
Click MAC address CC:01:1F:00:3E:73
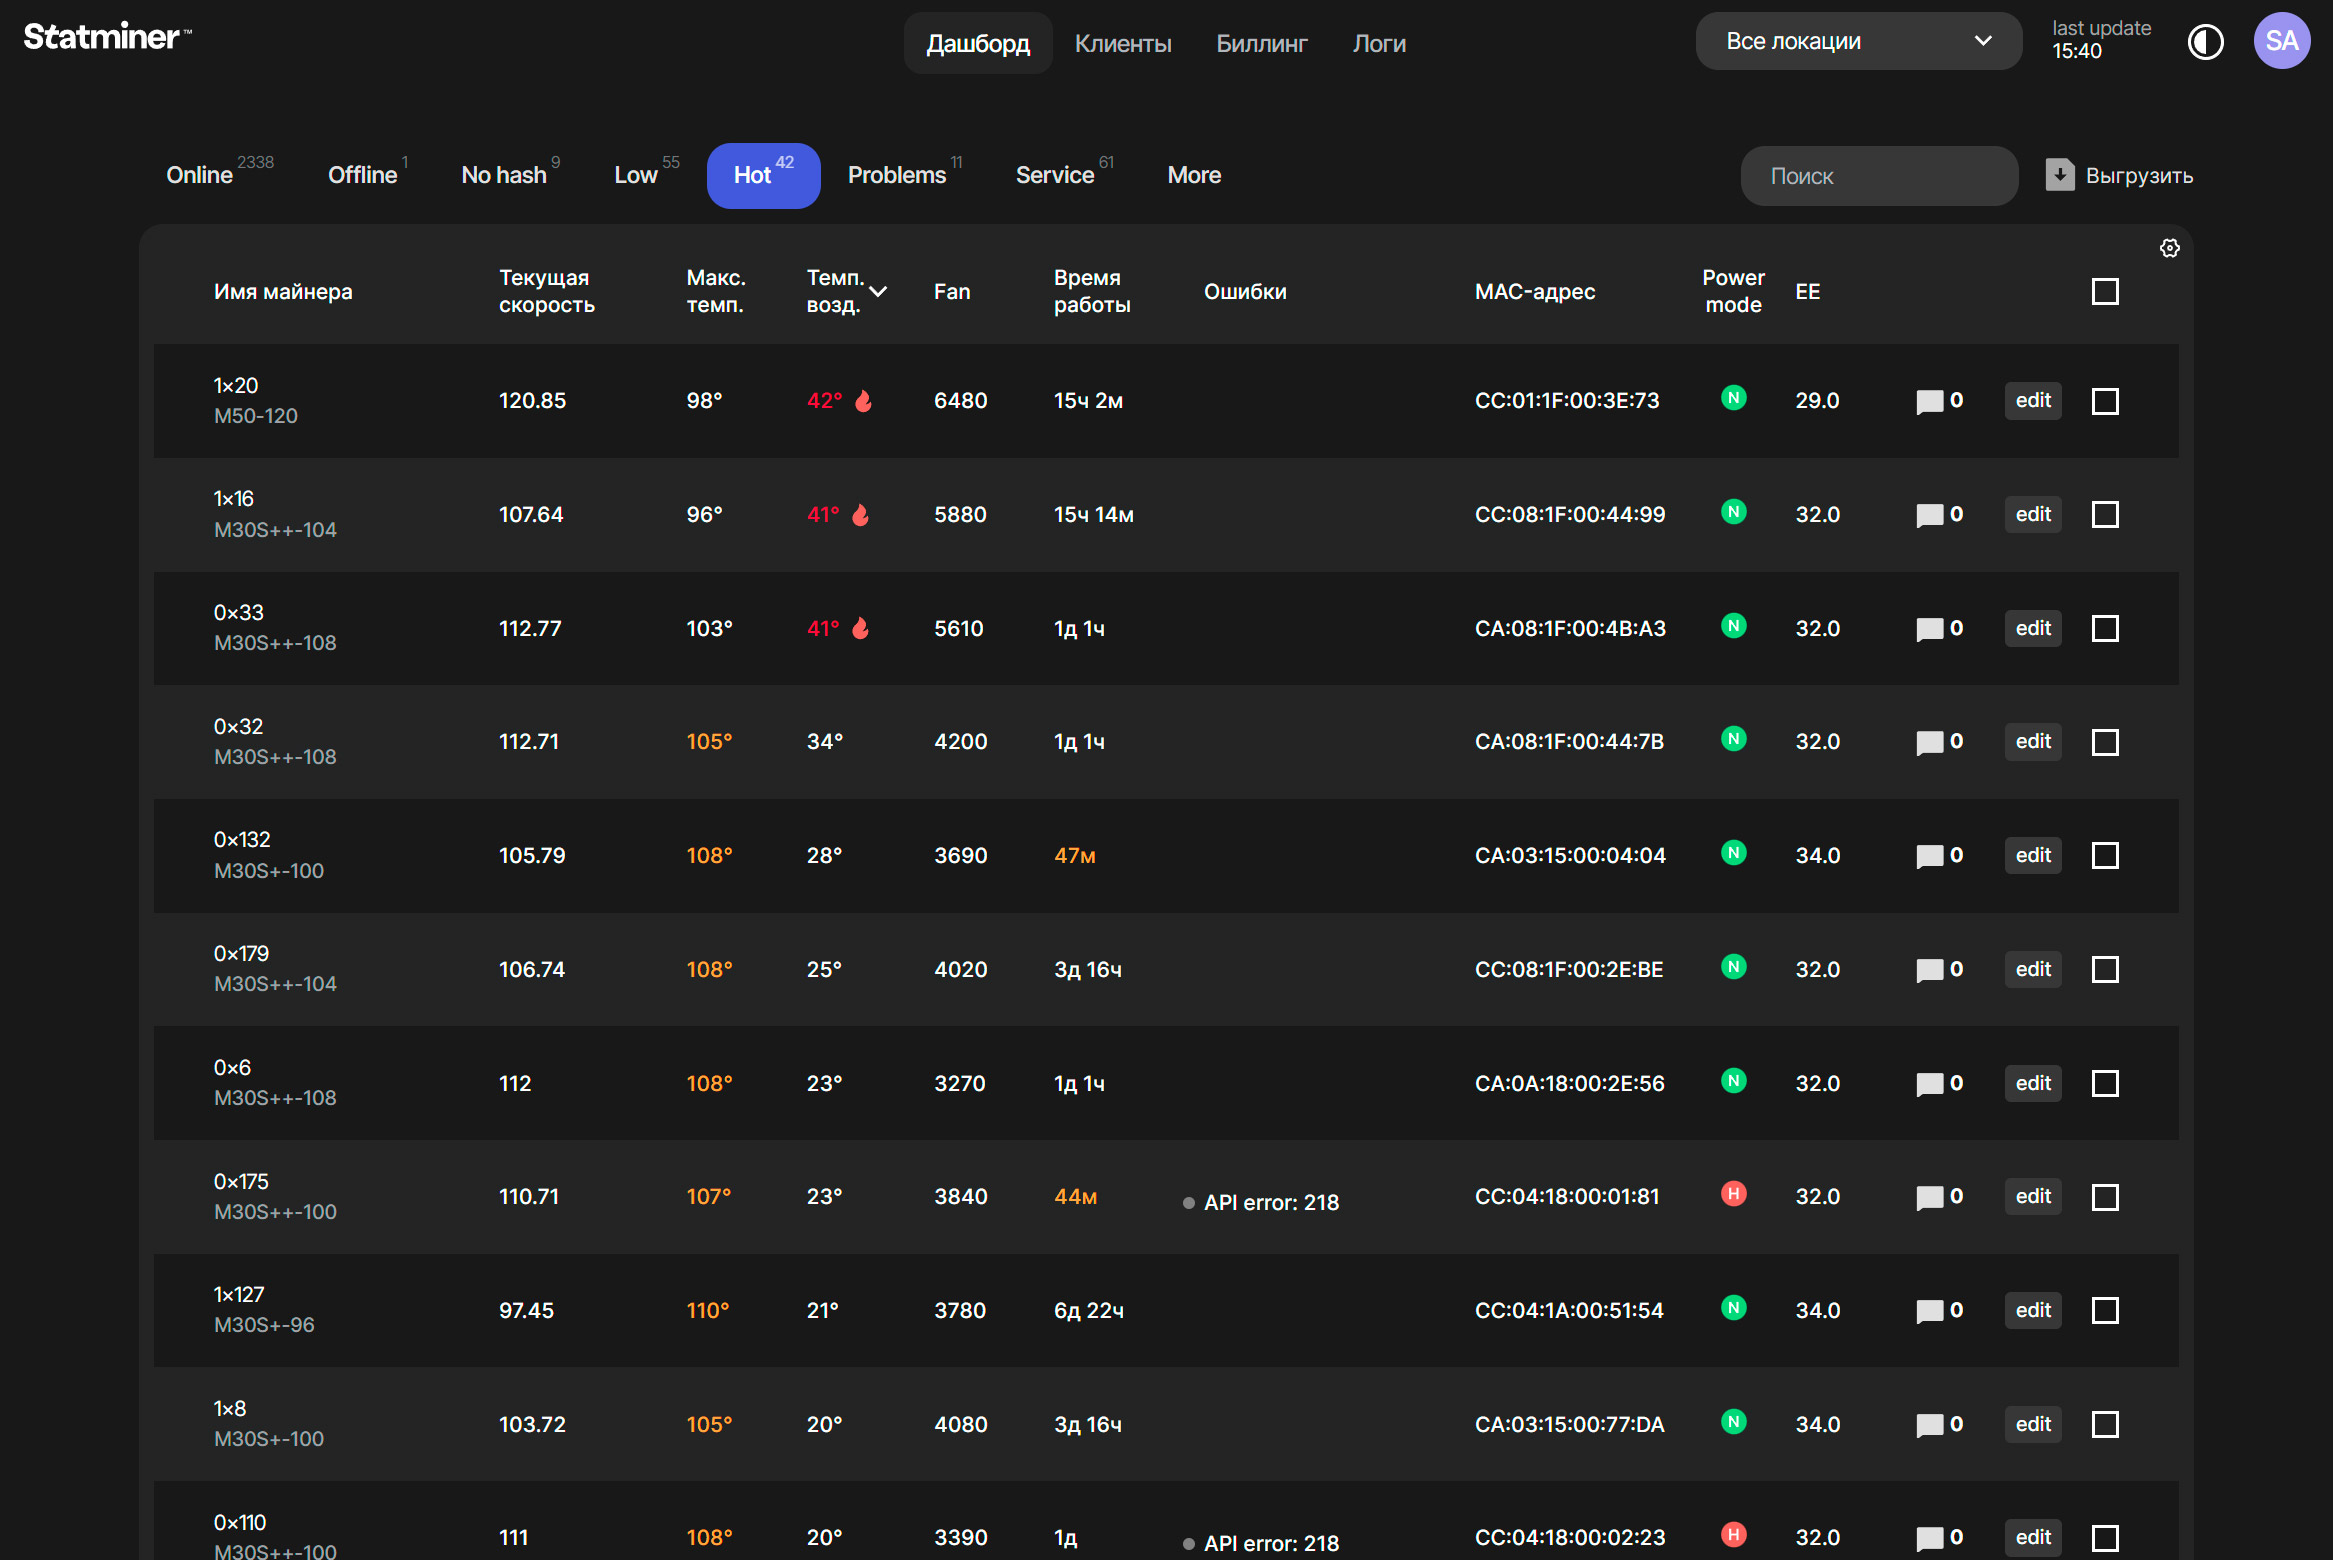tap(1566, 401)
